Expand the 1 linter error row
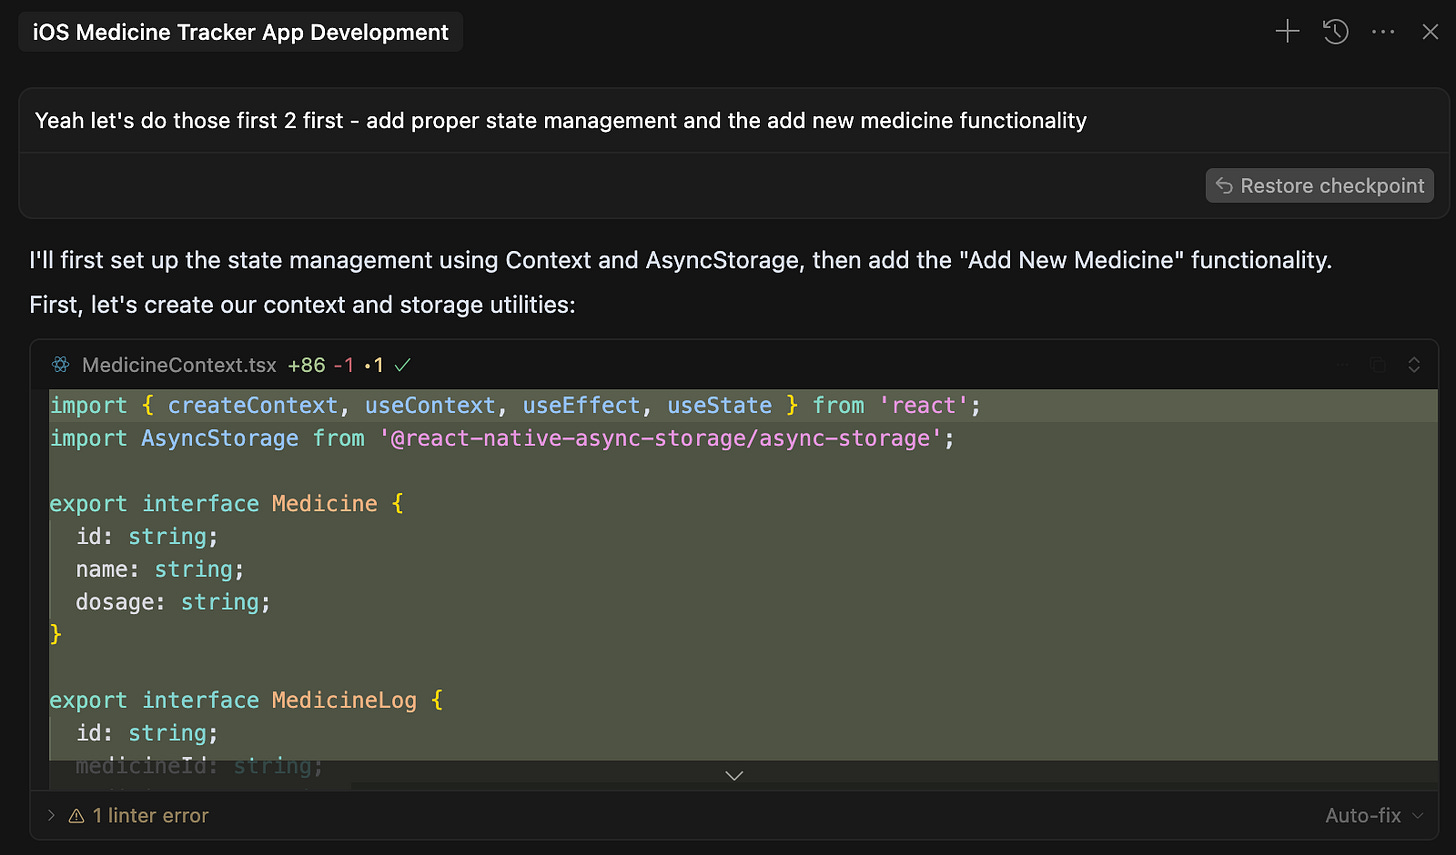Viewport: 1456px width, 855px height. point(51,816)
